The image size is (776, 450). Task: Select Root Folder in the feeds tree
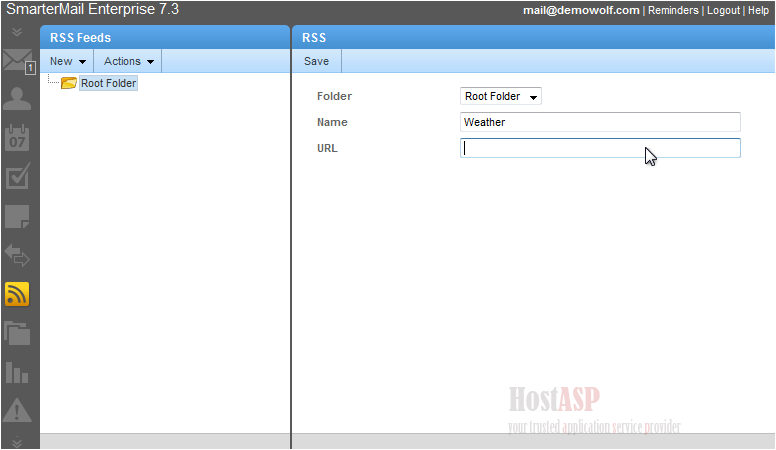pos(108,83)
